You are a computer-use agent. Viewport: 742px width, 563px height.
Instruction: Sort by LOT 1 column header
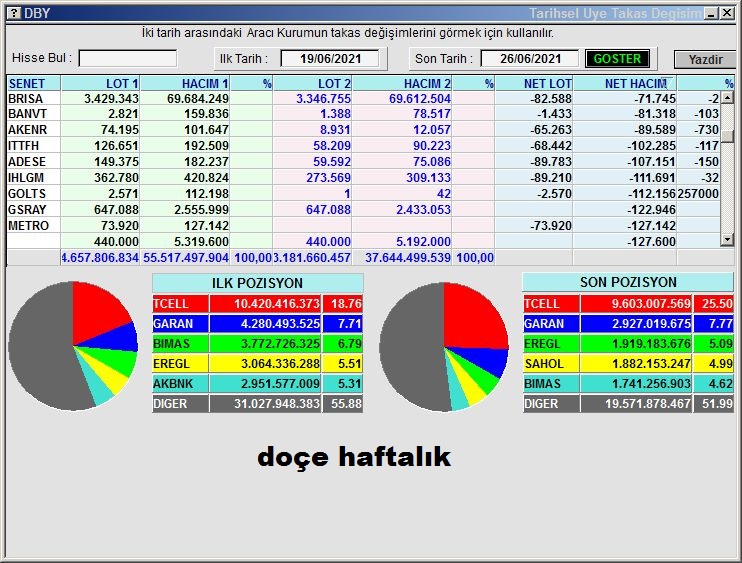pyautogui.click(x=100, y=83)
